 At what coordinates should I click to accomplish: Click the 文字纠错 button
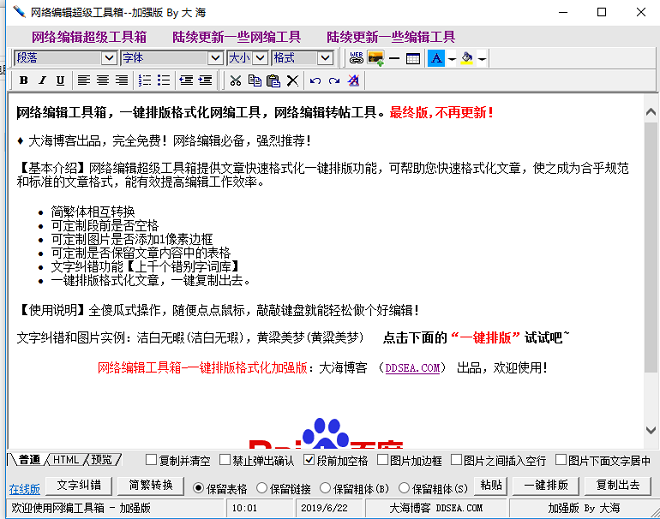point(78,486)
